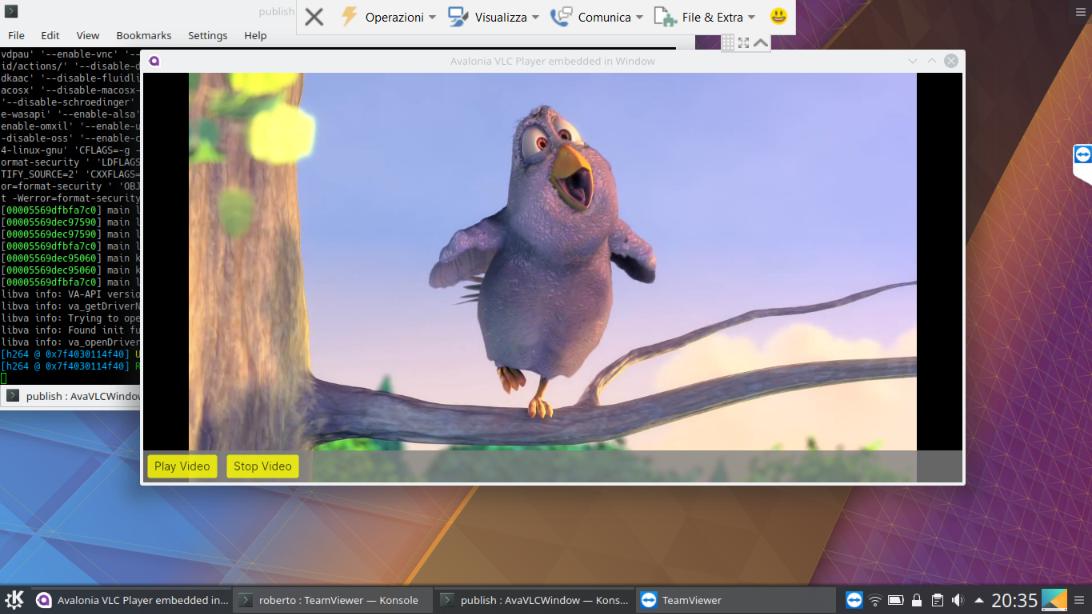Click the grid grip icon on TeamViewer toolbar

[728, 43]
